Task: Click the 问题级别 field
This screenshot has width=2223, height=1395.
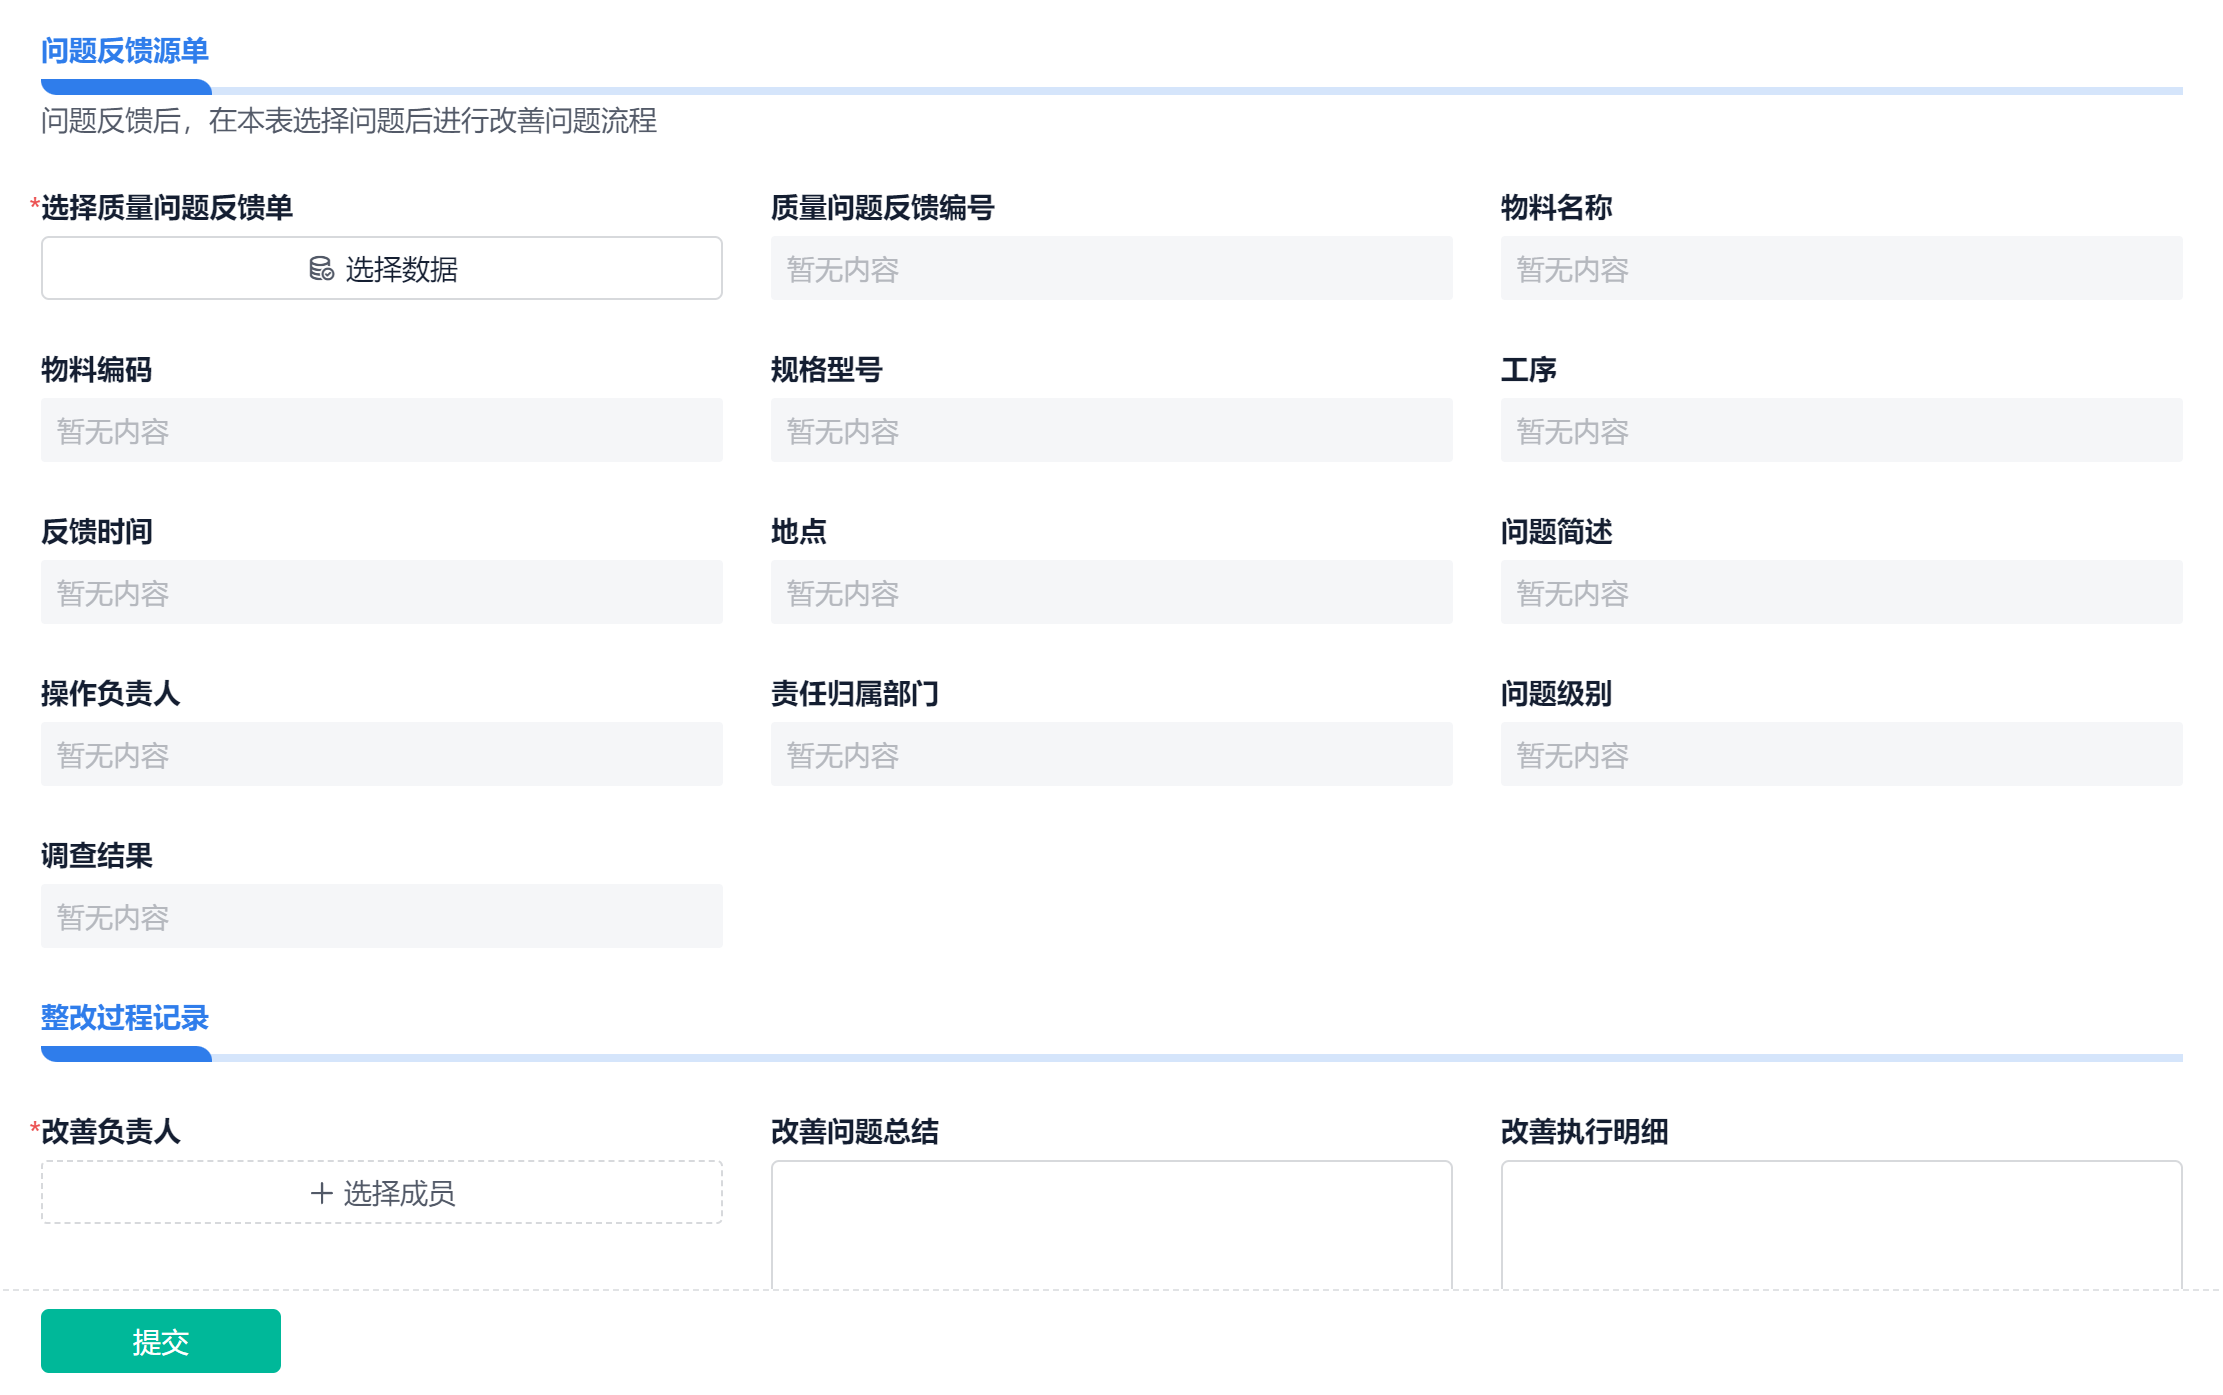Action: (x=1842, y=754)
